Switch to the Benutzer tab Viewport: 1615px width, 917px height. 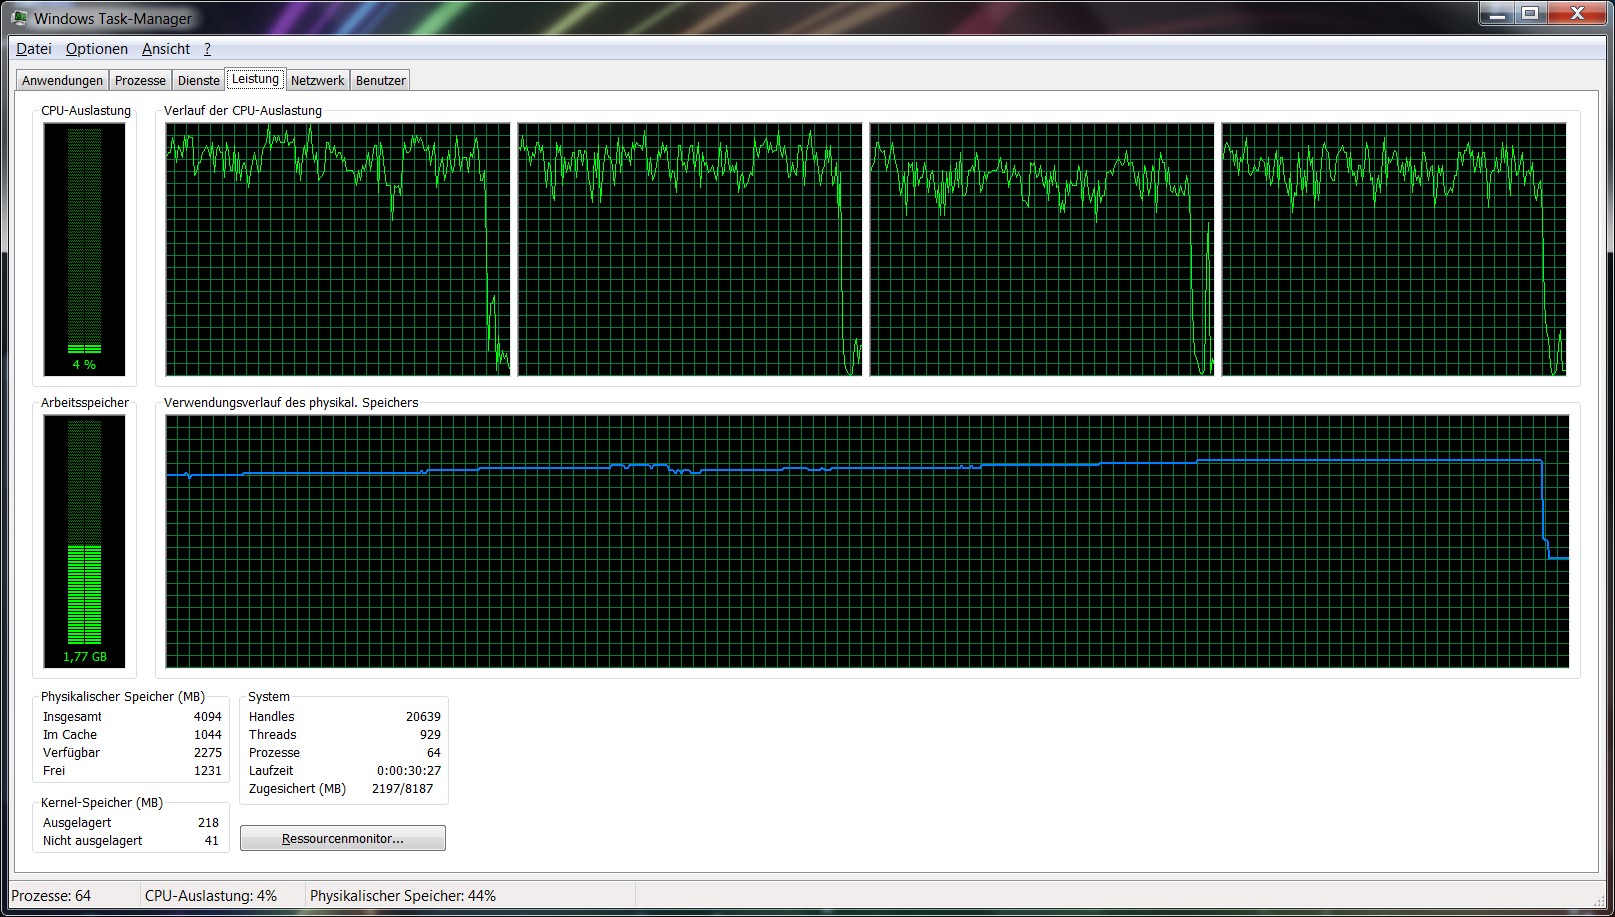(x=381, y=81)
